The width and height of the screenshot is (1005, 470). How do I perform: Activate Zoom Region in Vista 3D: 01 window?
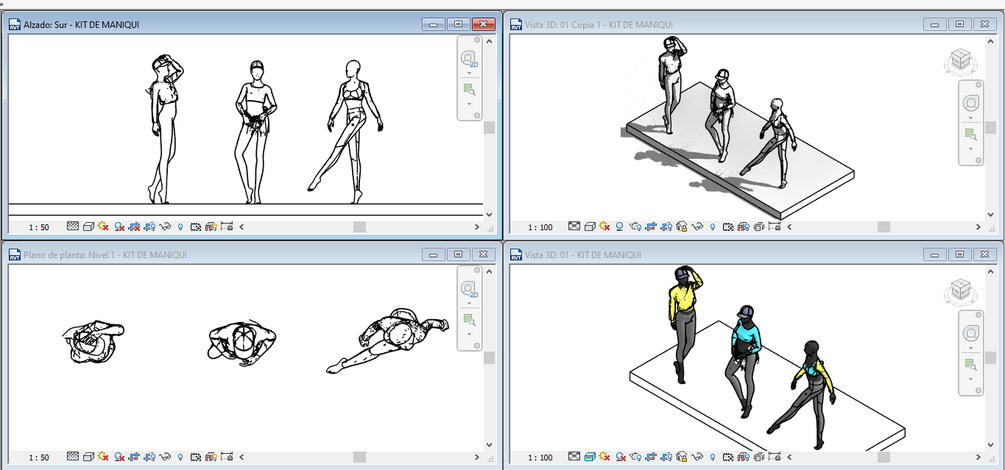click(971, 365)
